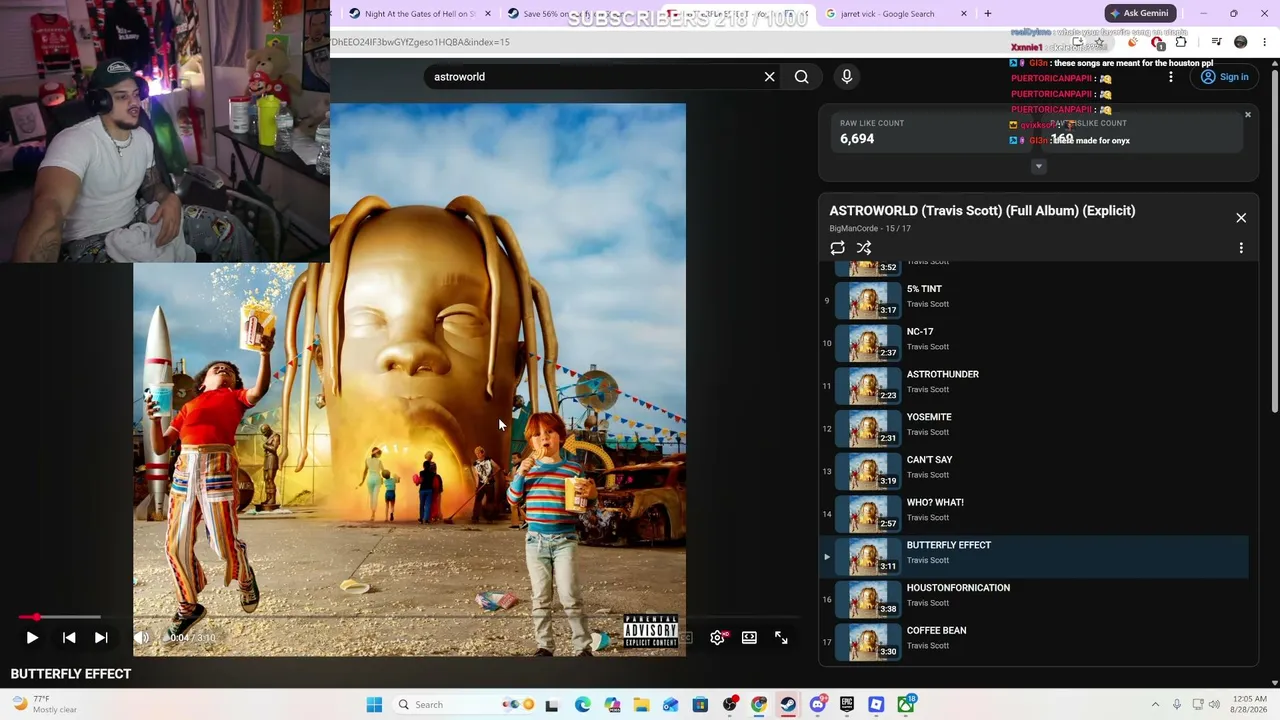Open the clock showing 12:05 AM

pyautogui.click(x=1249, y=704)
